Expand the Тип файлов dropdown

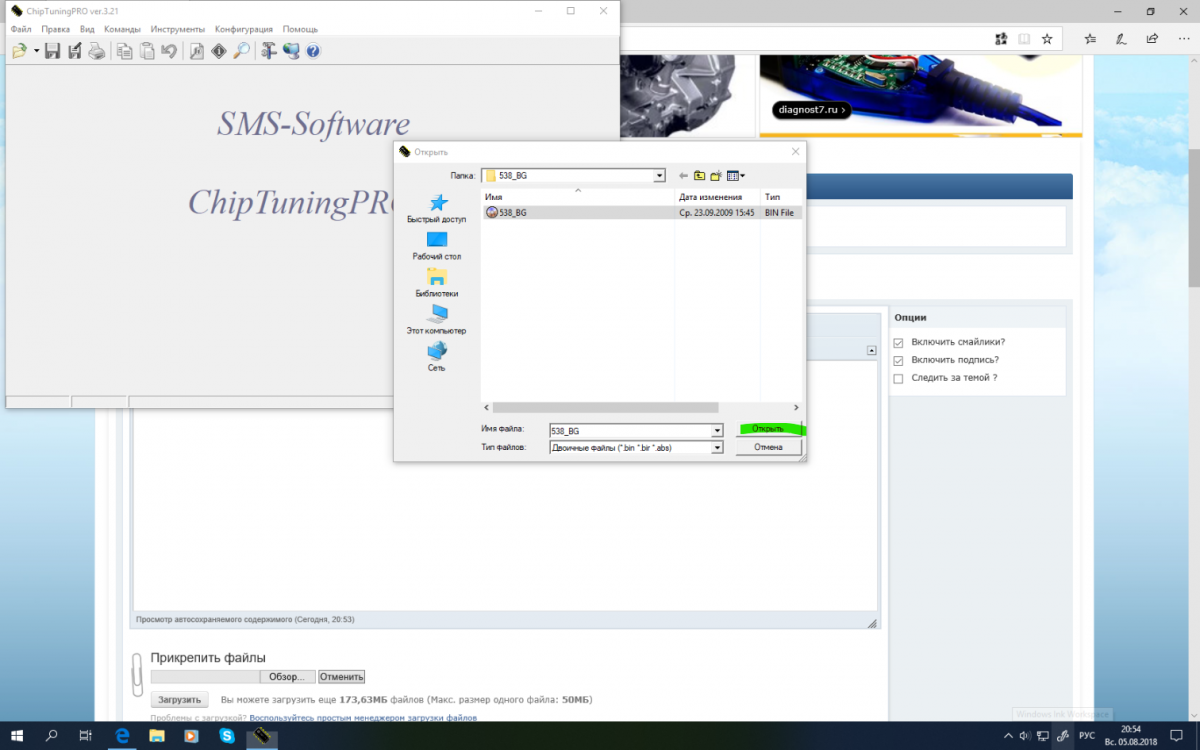[x=717, y=448]
